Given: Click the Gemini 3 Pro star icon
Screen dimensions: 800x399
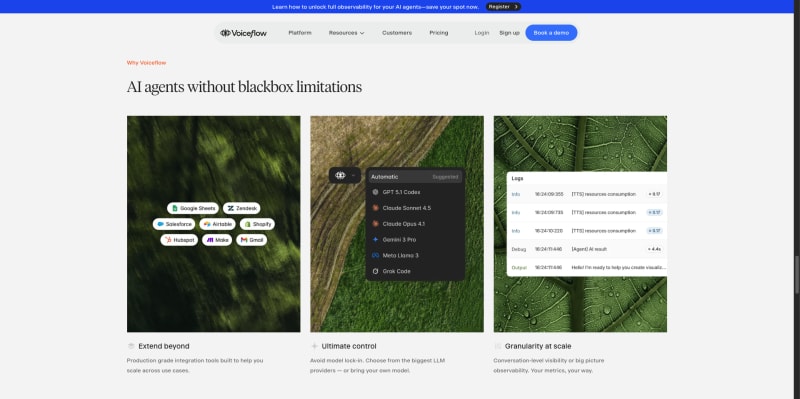Looking at the screenshot, I should (375, 239).
